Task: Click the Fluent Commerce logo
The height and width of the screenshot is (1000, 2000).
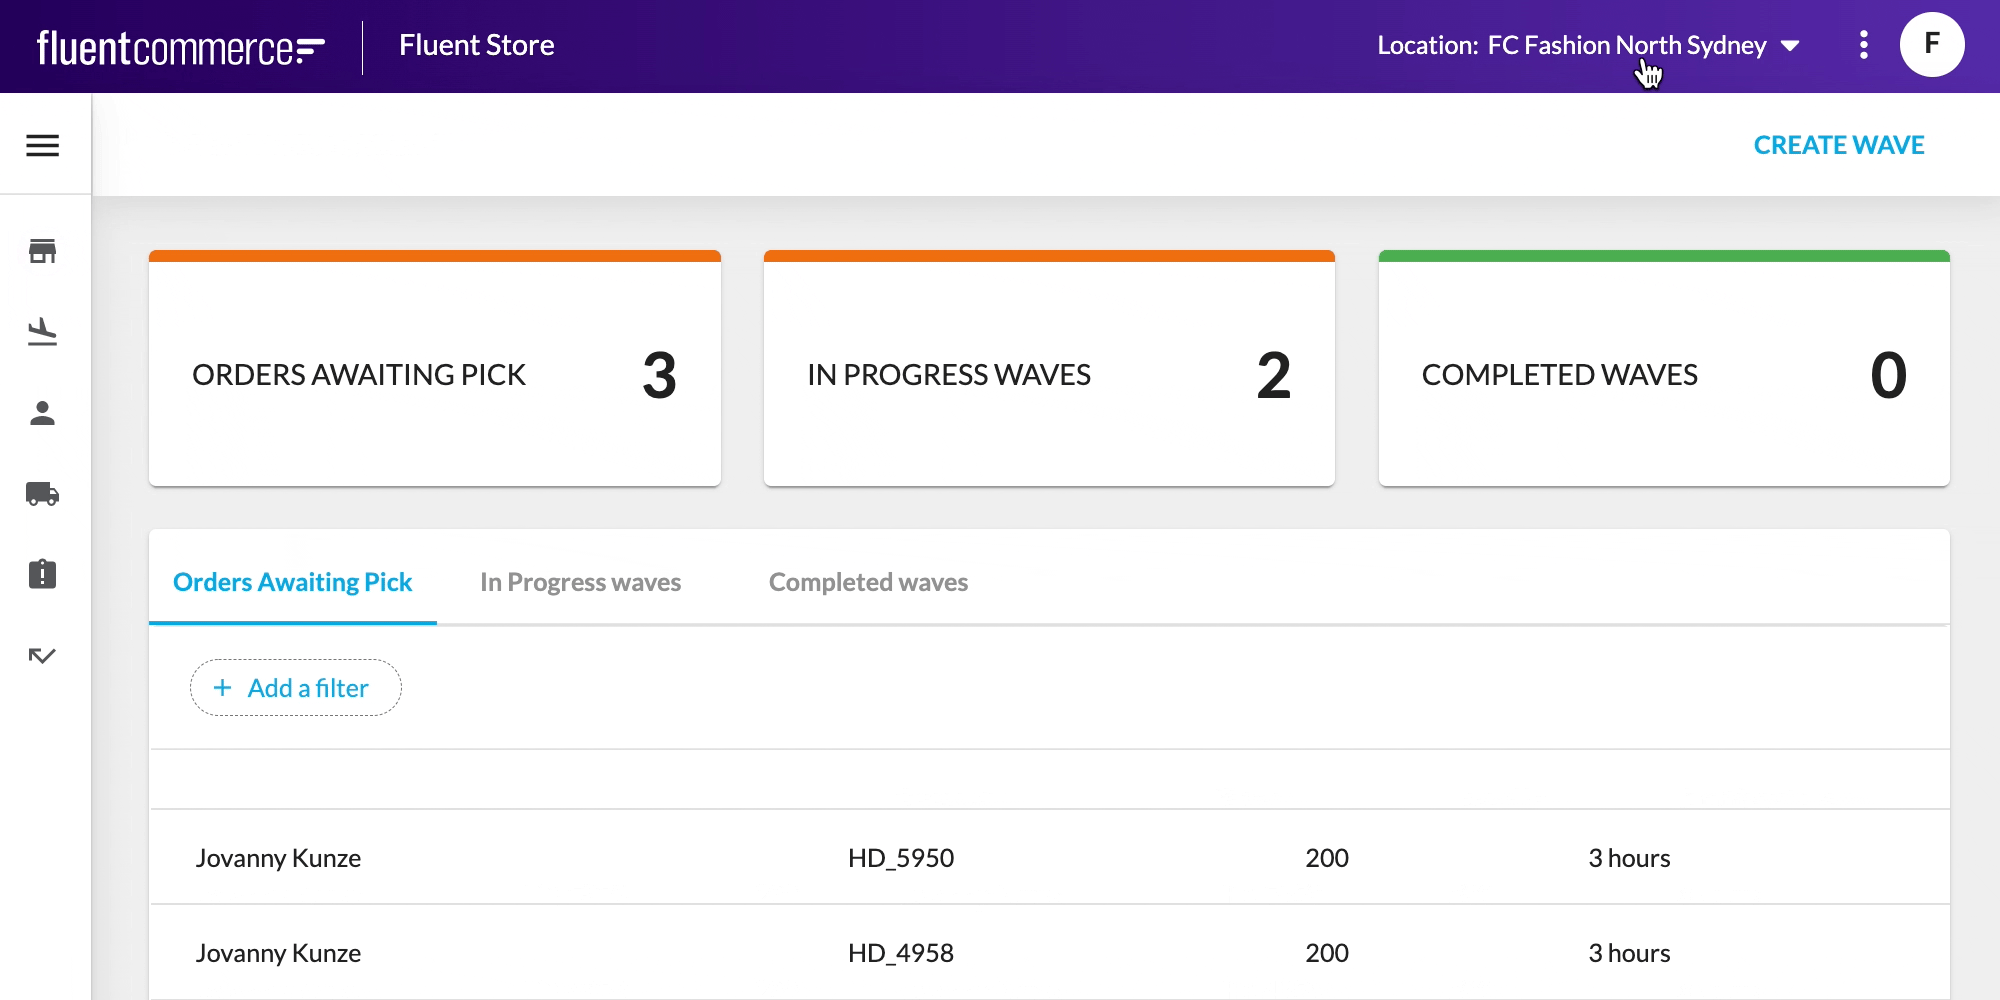Action: click(178, 45)
